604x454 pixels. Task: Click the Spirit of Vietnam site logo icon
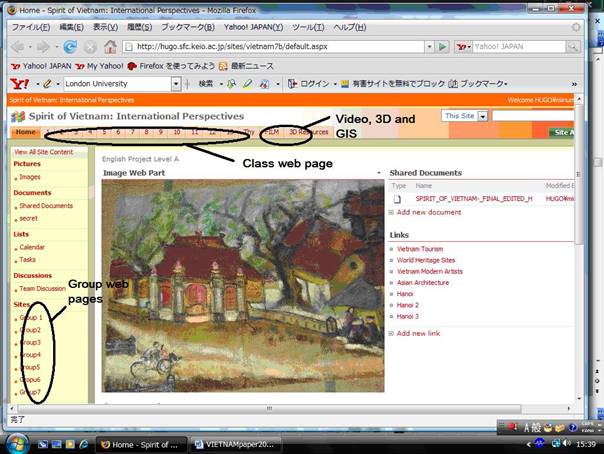coord(18,116)
